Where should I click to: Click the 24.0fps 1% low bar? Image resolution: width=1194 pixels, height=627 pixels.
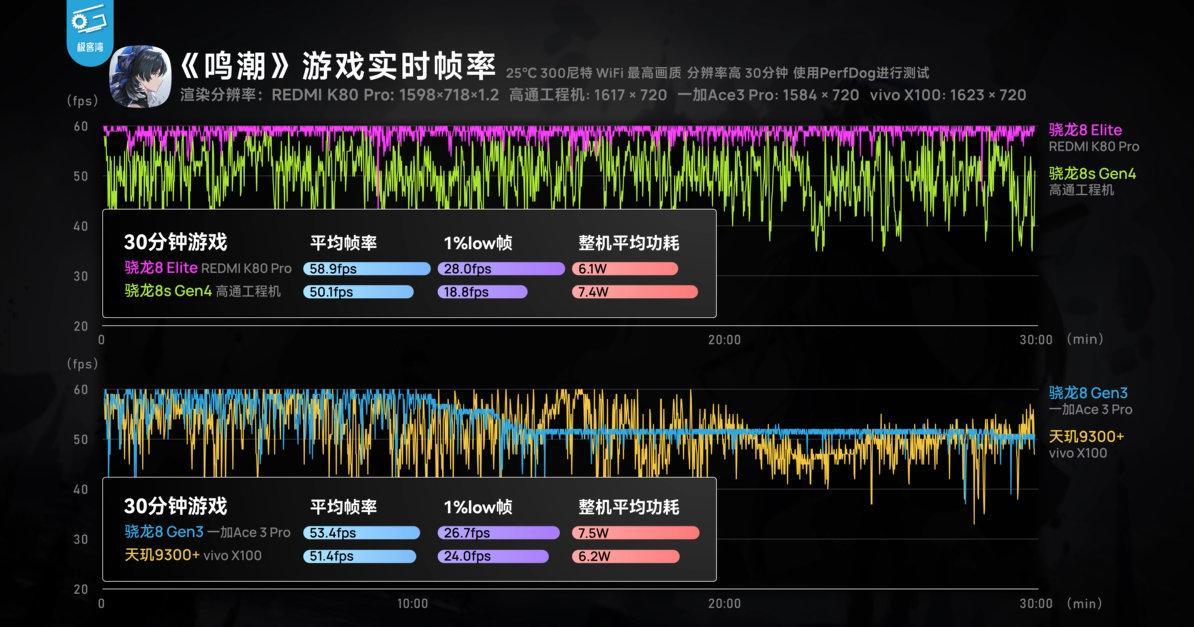[x=493, y=556]
